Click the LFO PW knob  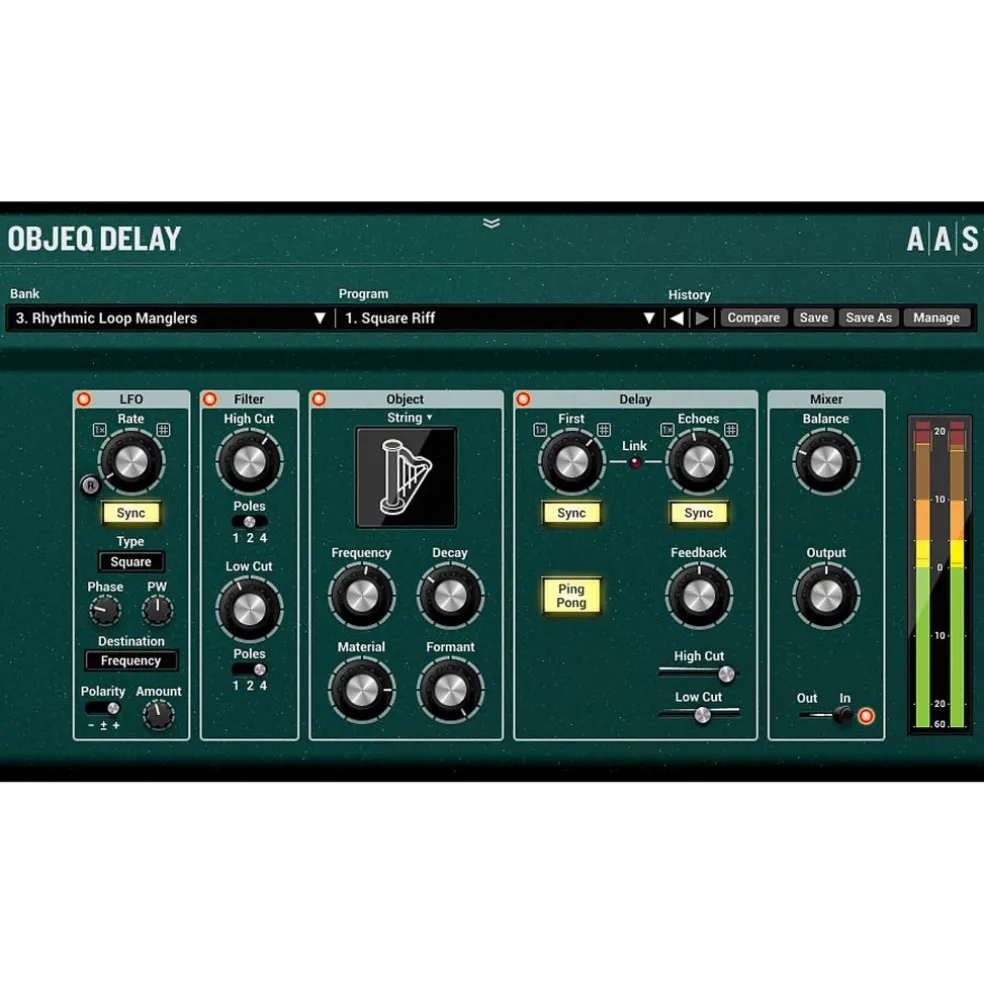158,610
